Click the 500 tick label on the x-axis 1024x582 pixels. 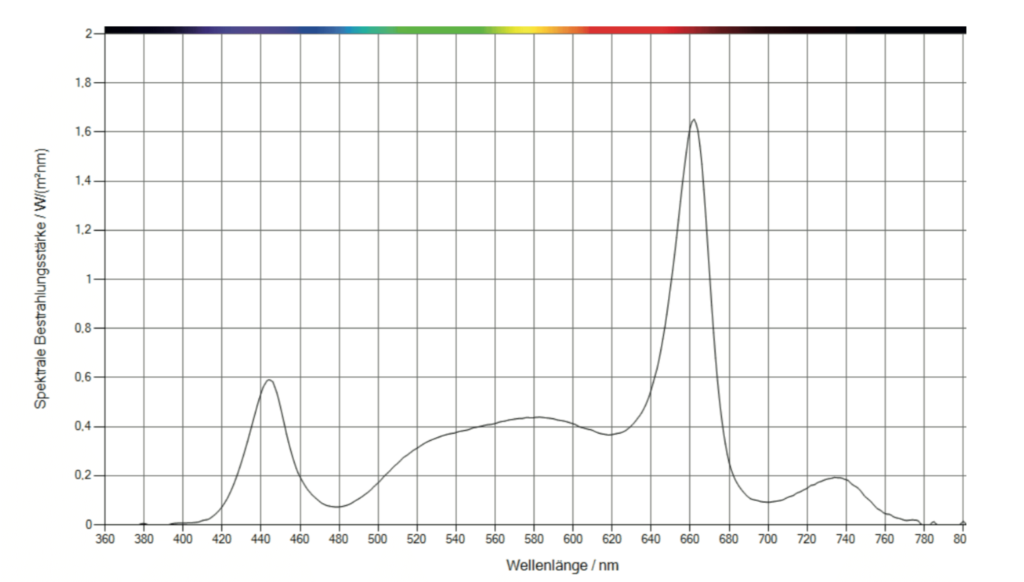[x=378, y=540]
